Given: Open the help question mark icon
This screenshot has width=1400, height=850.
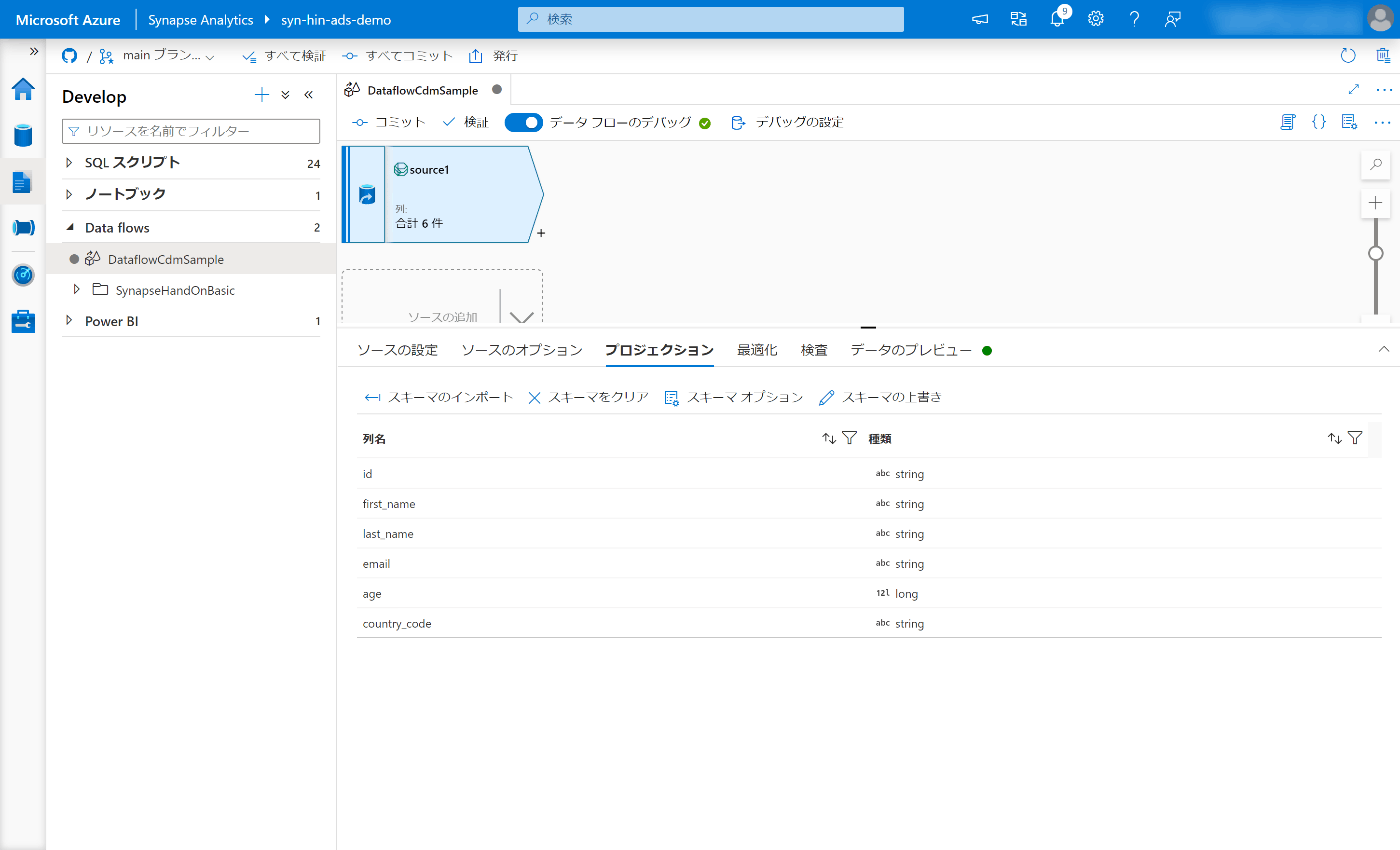Looking at the screenshot, I should (x=1135, y=19).
